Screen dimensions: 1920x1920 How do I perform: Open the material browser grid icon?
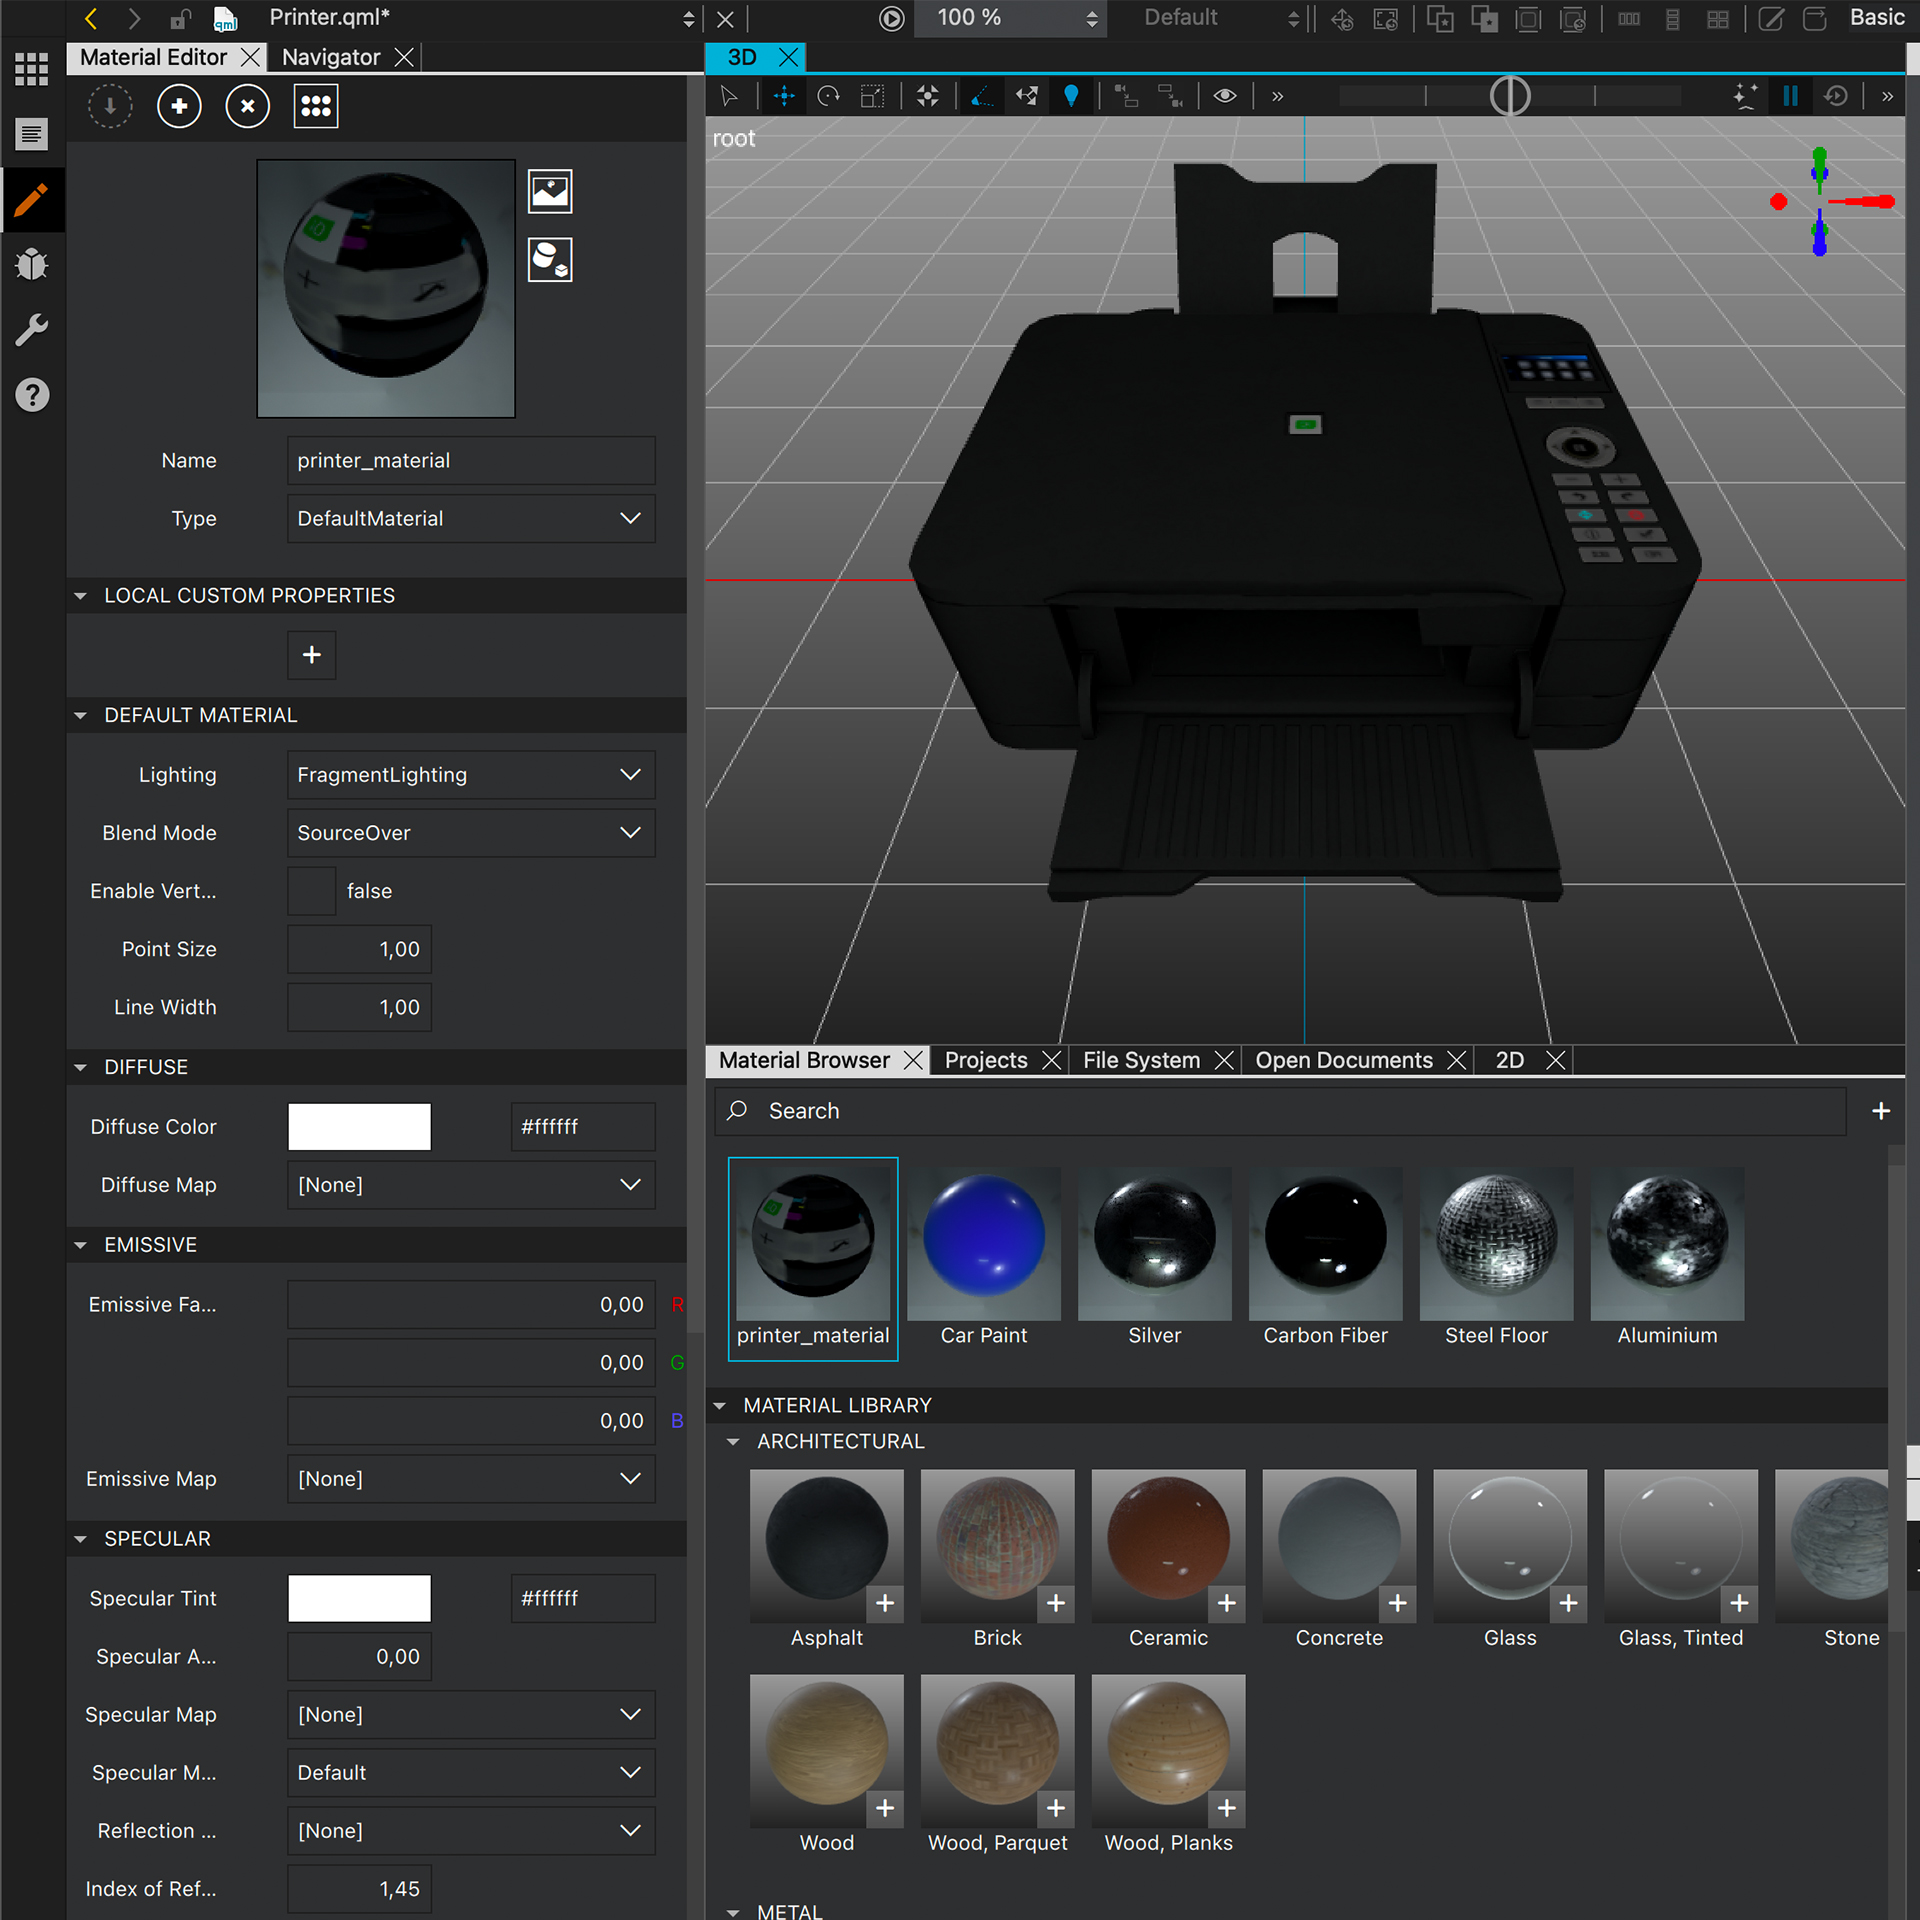click(x=315, y=106)
